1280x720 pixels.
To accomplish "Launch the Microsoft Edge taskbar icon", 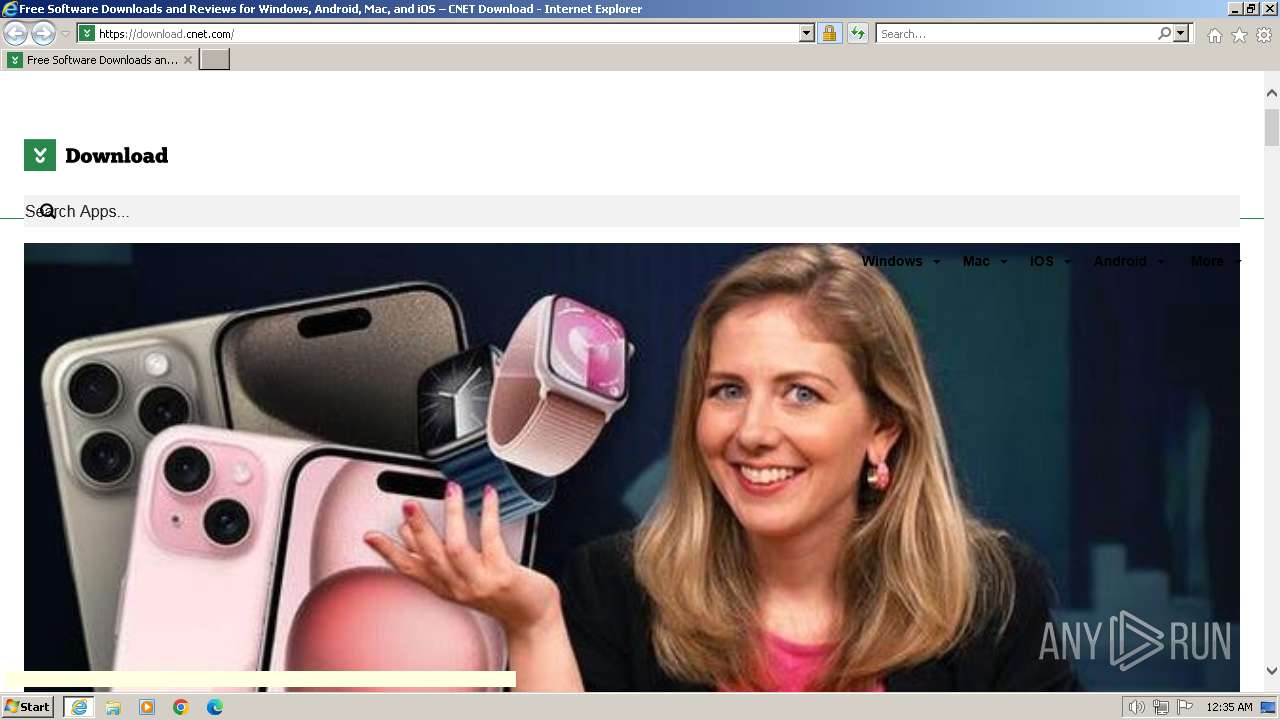I will tap(215, 707).
